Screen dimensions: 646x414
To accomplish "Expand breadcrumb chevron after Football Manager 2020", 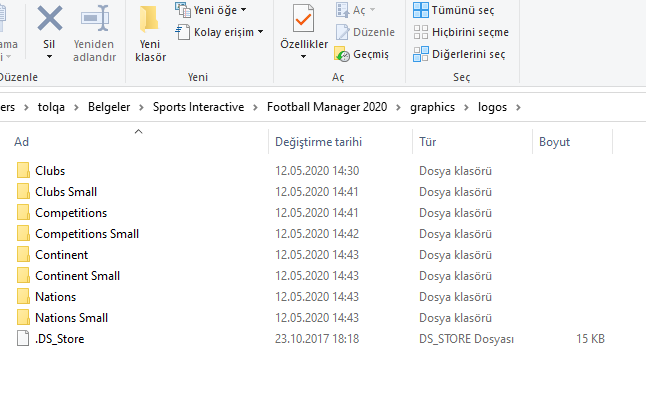I will point(398,108).
